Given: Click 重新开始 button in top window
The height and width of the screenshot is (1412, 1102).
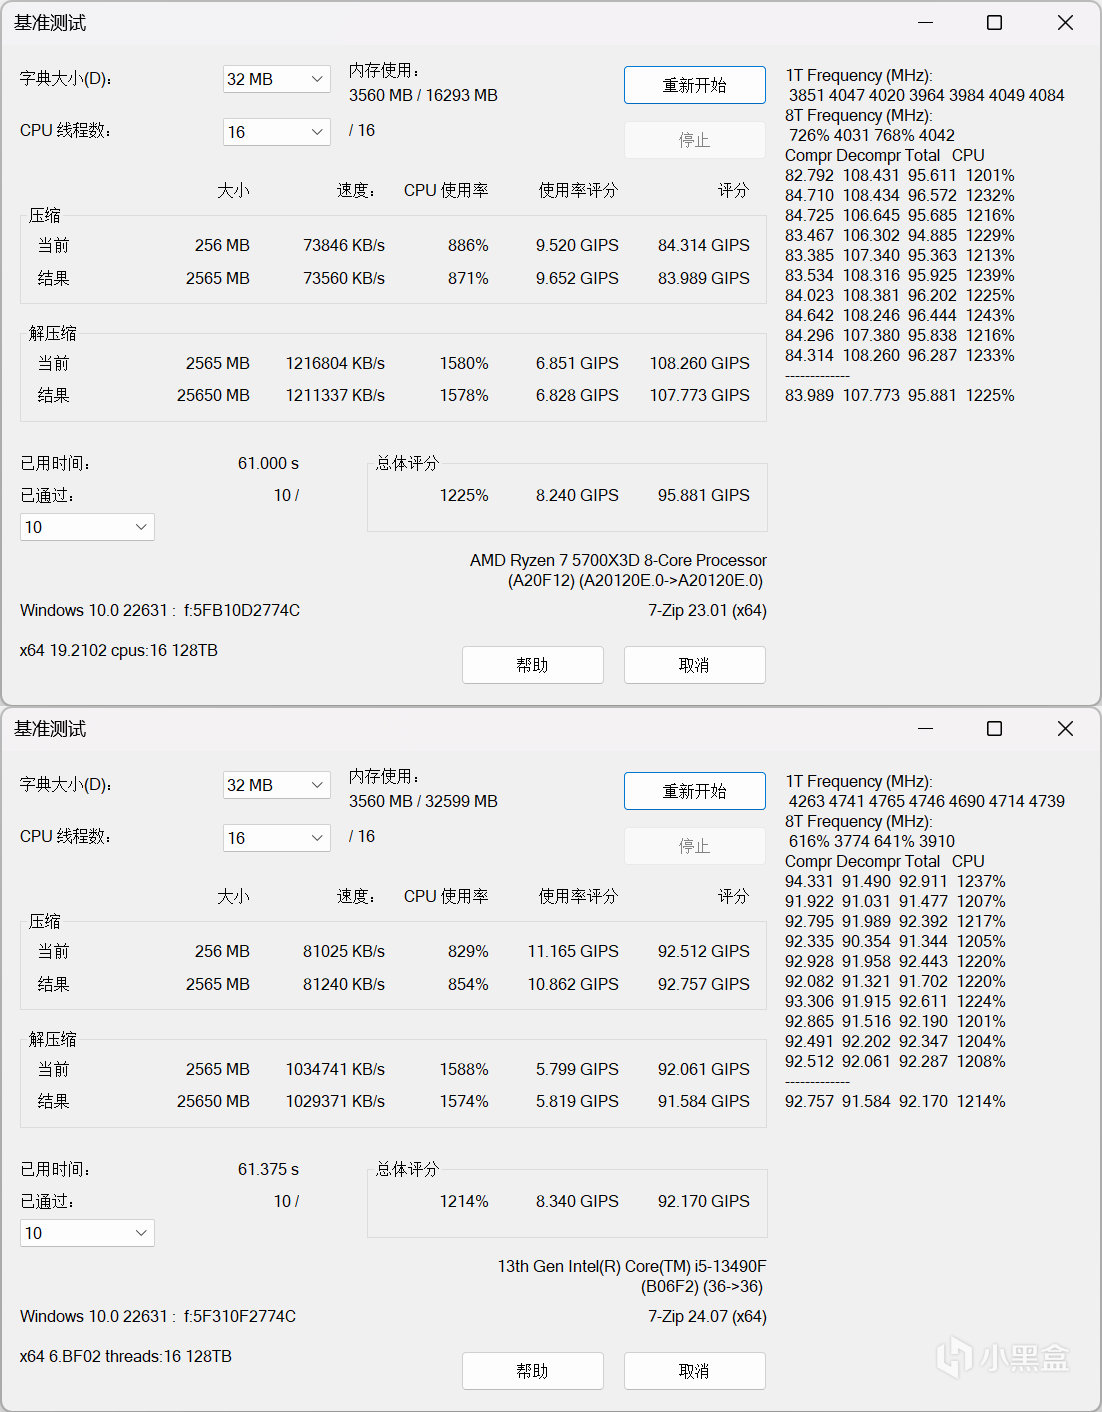Looking at the screenshot, I should pyautogui.click(x=695, y=85).
